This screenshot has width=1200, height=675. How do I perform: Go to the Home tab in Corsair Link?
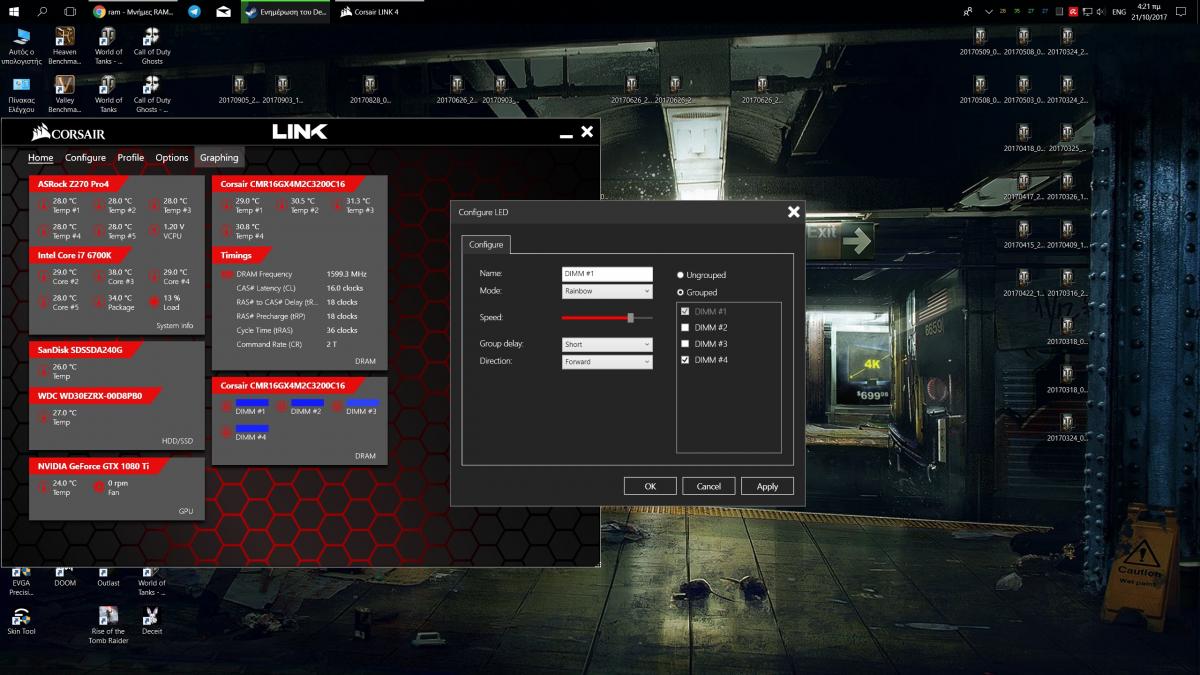pos(41,158)
